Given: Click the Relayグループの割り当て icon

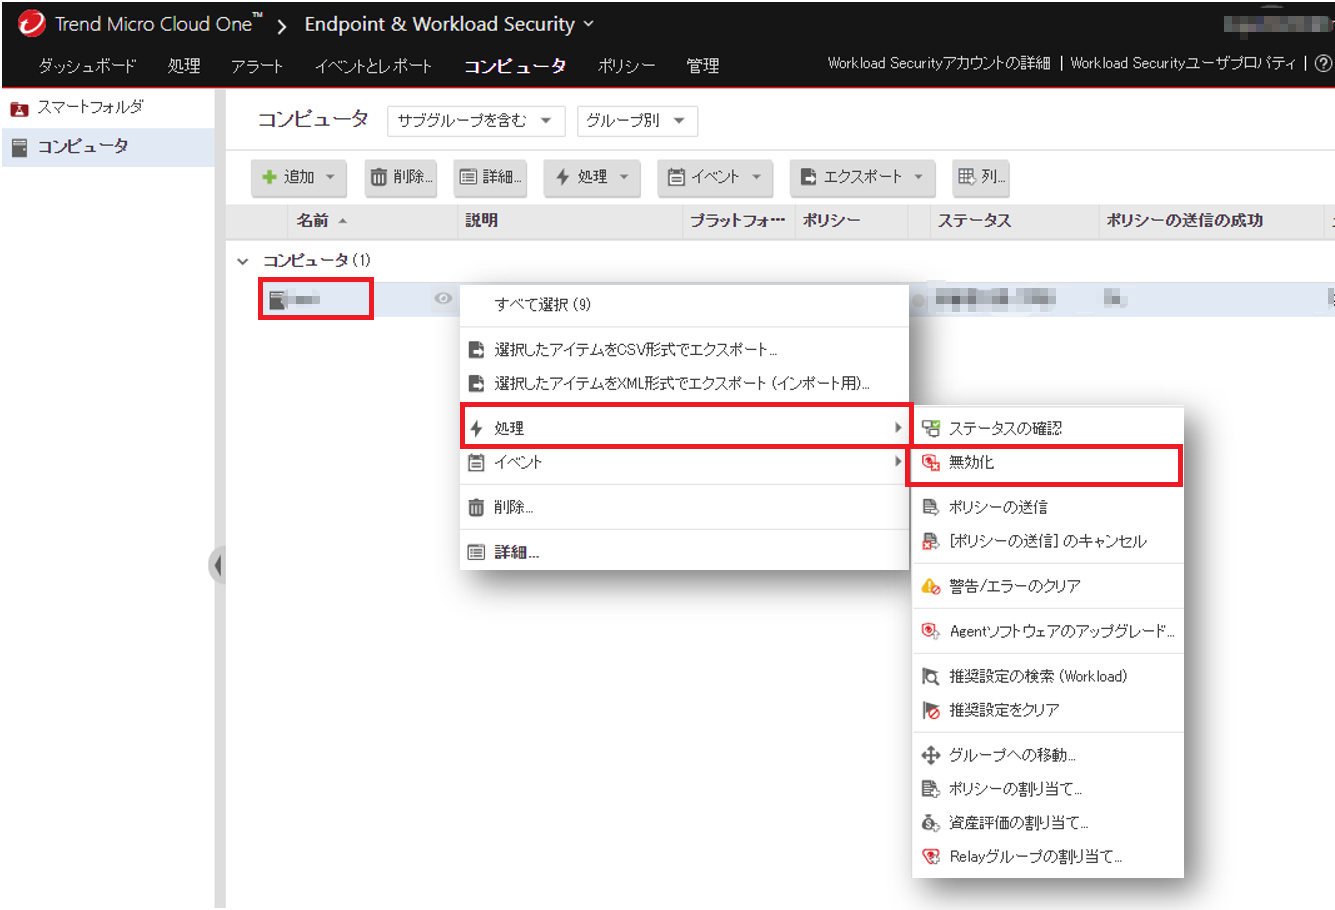Looking at the screenshot, I should pos(930,856).
